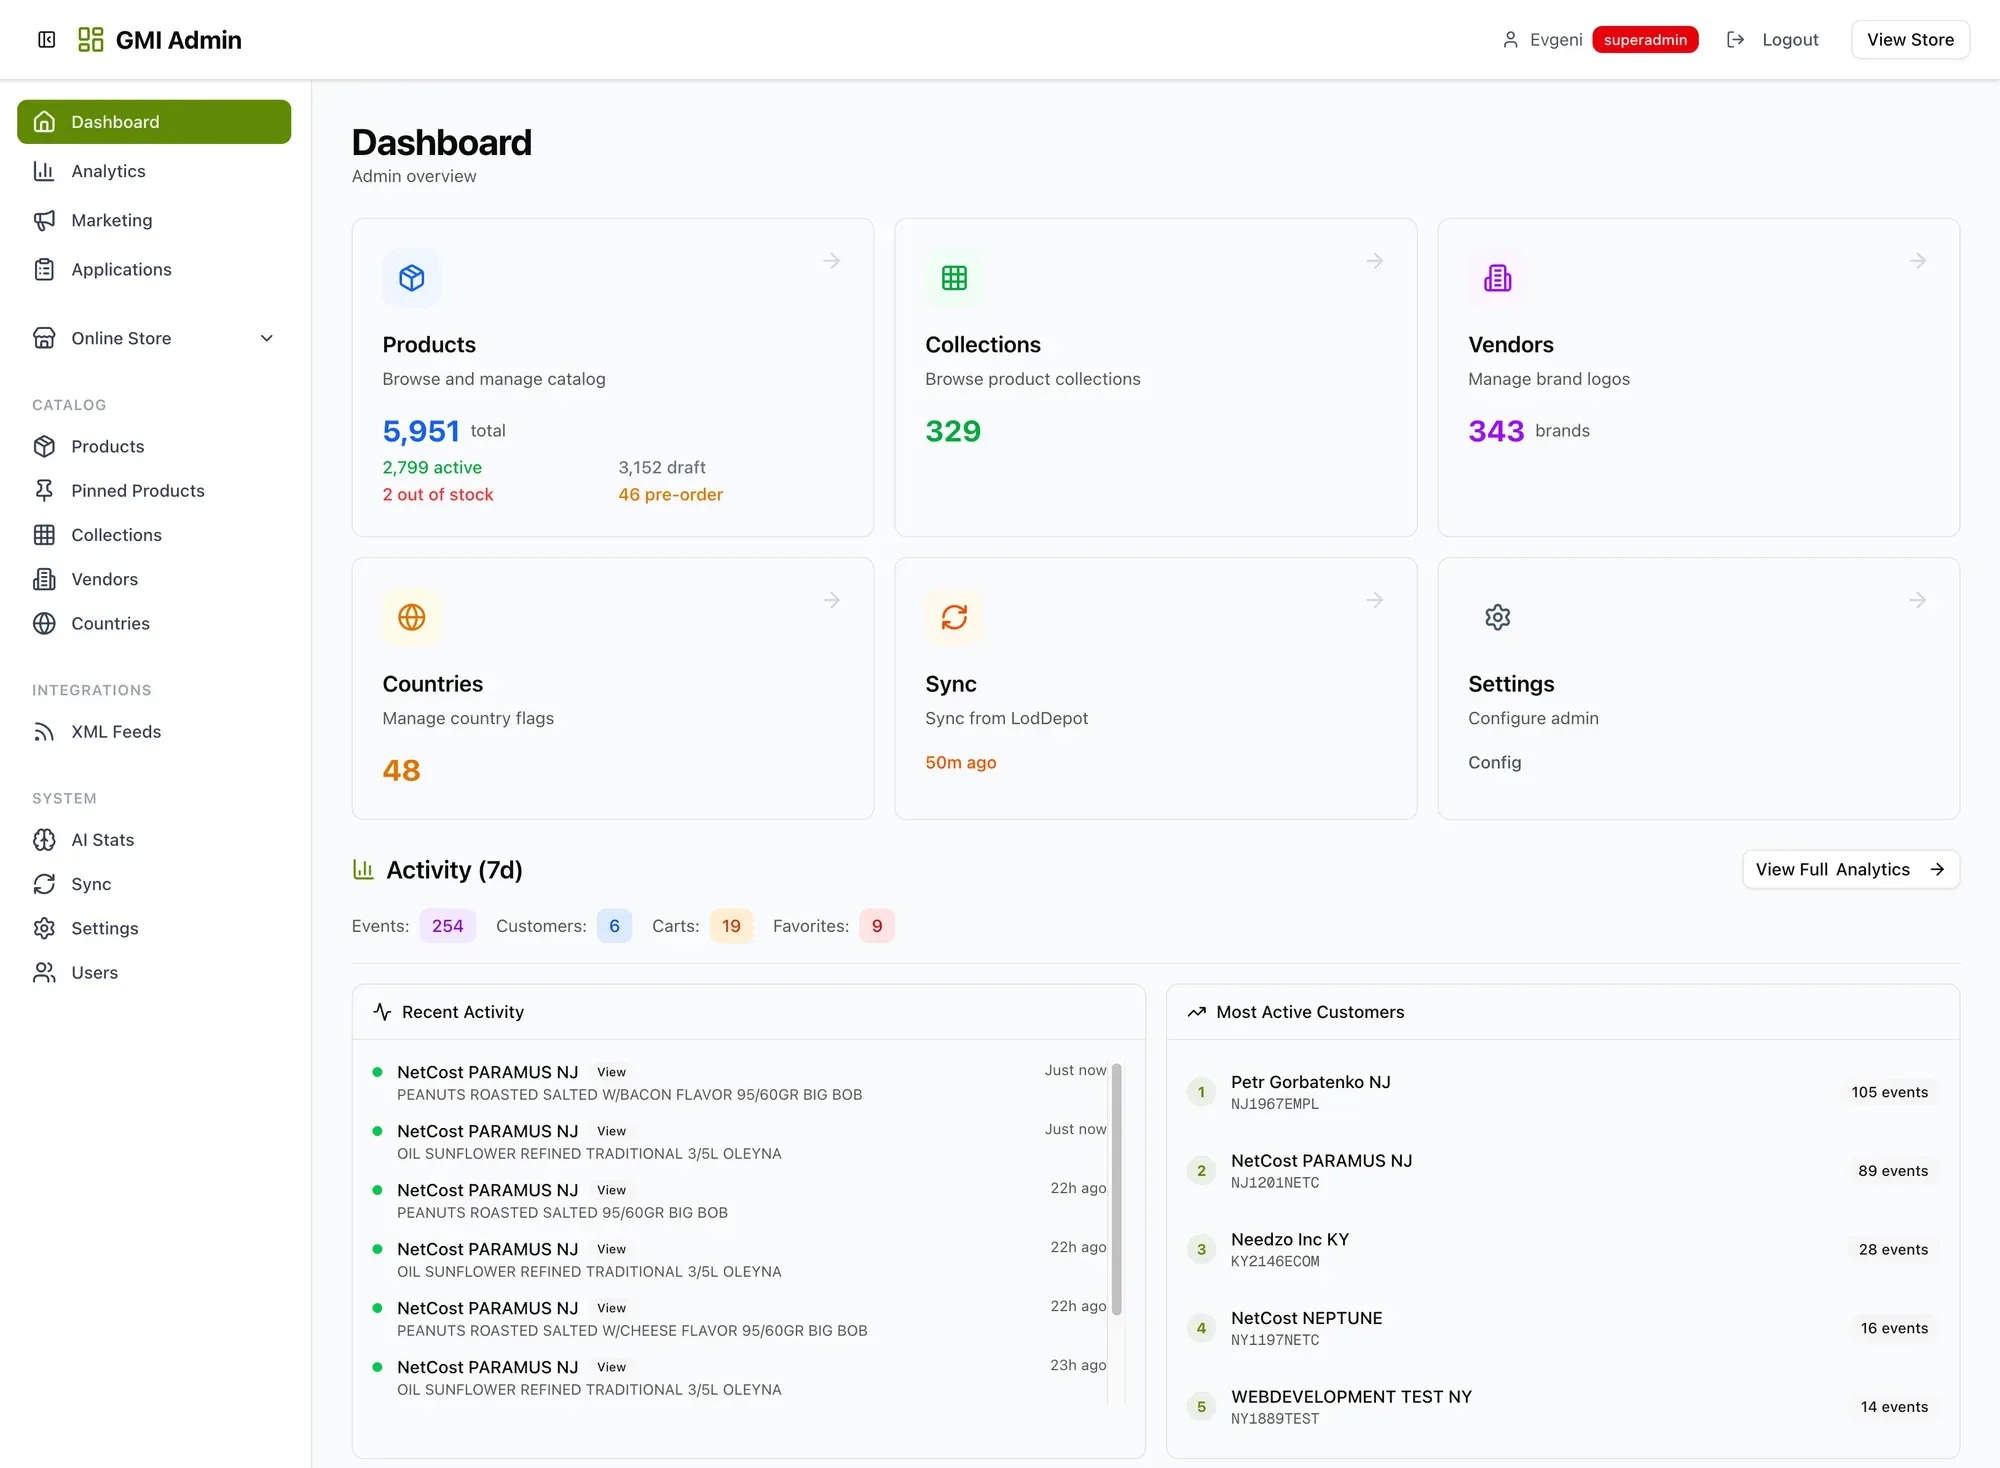Open Settings in the sidebar
Viewport: 2000px width, 1468px height.
tap(154, 928)
